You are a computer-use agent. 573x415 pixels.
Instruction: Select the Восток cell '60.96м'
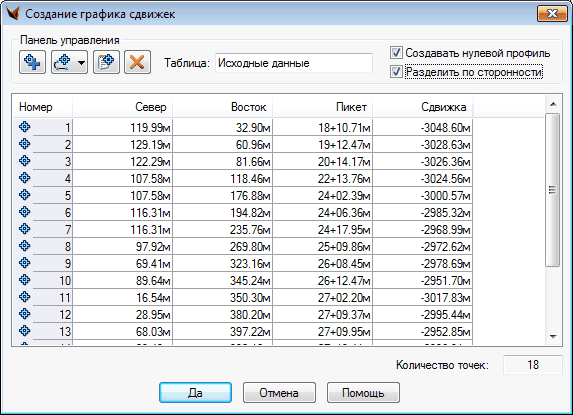[222, 145]
